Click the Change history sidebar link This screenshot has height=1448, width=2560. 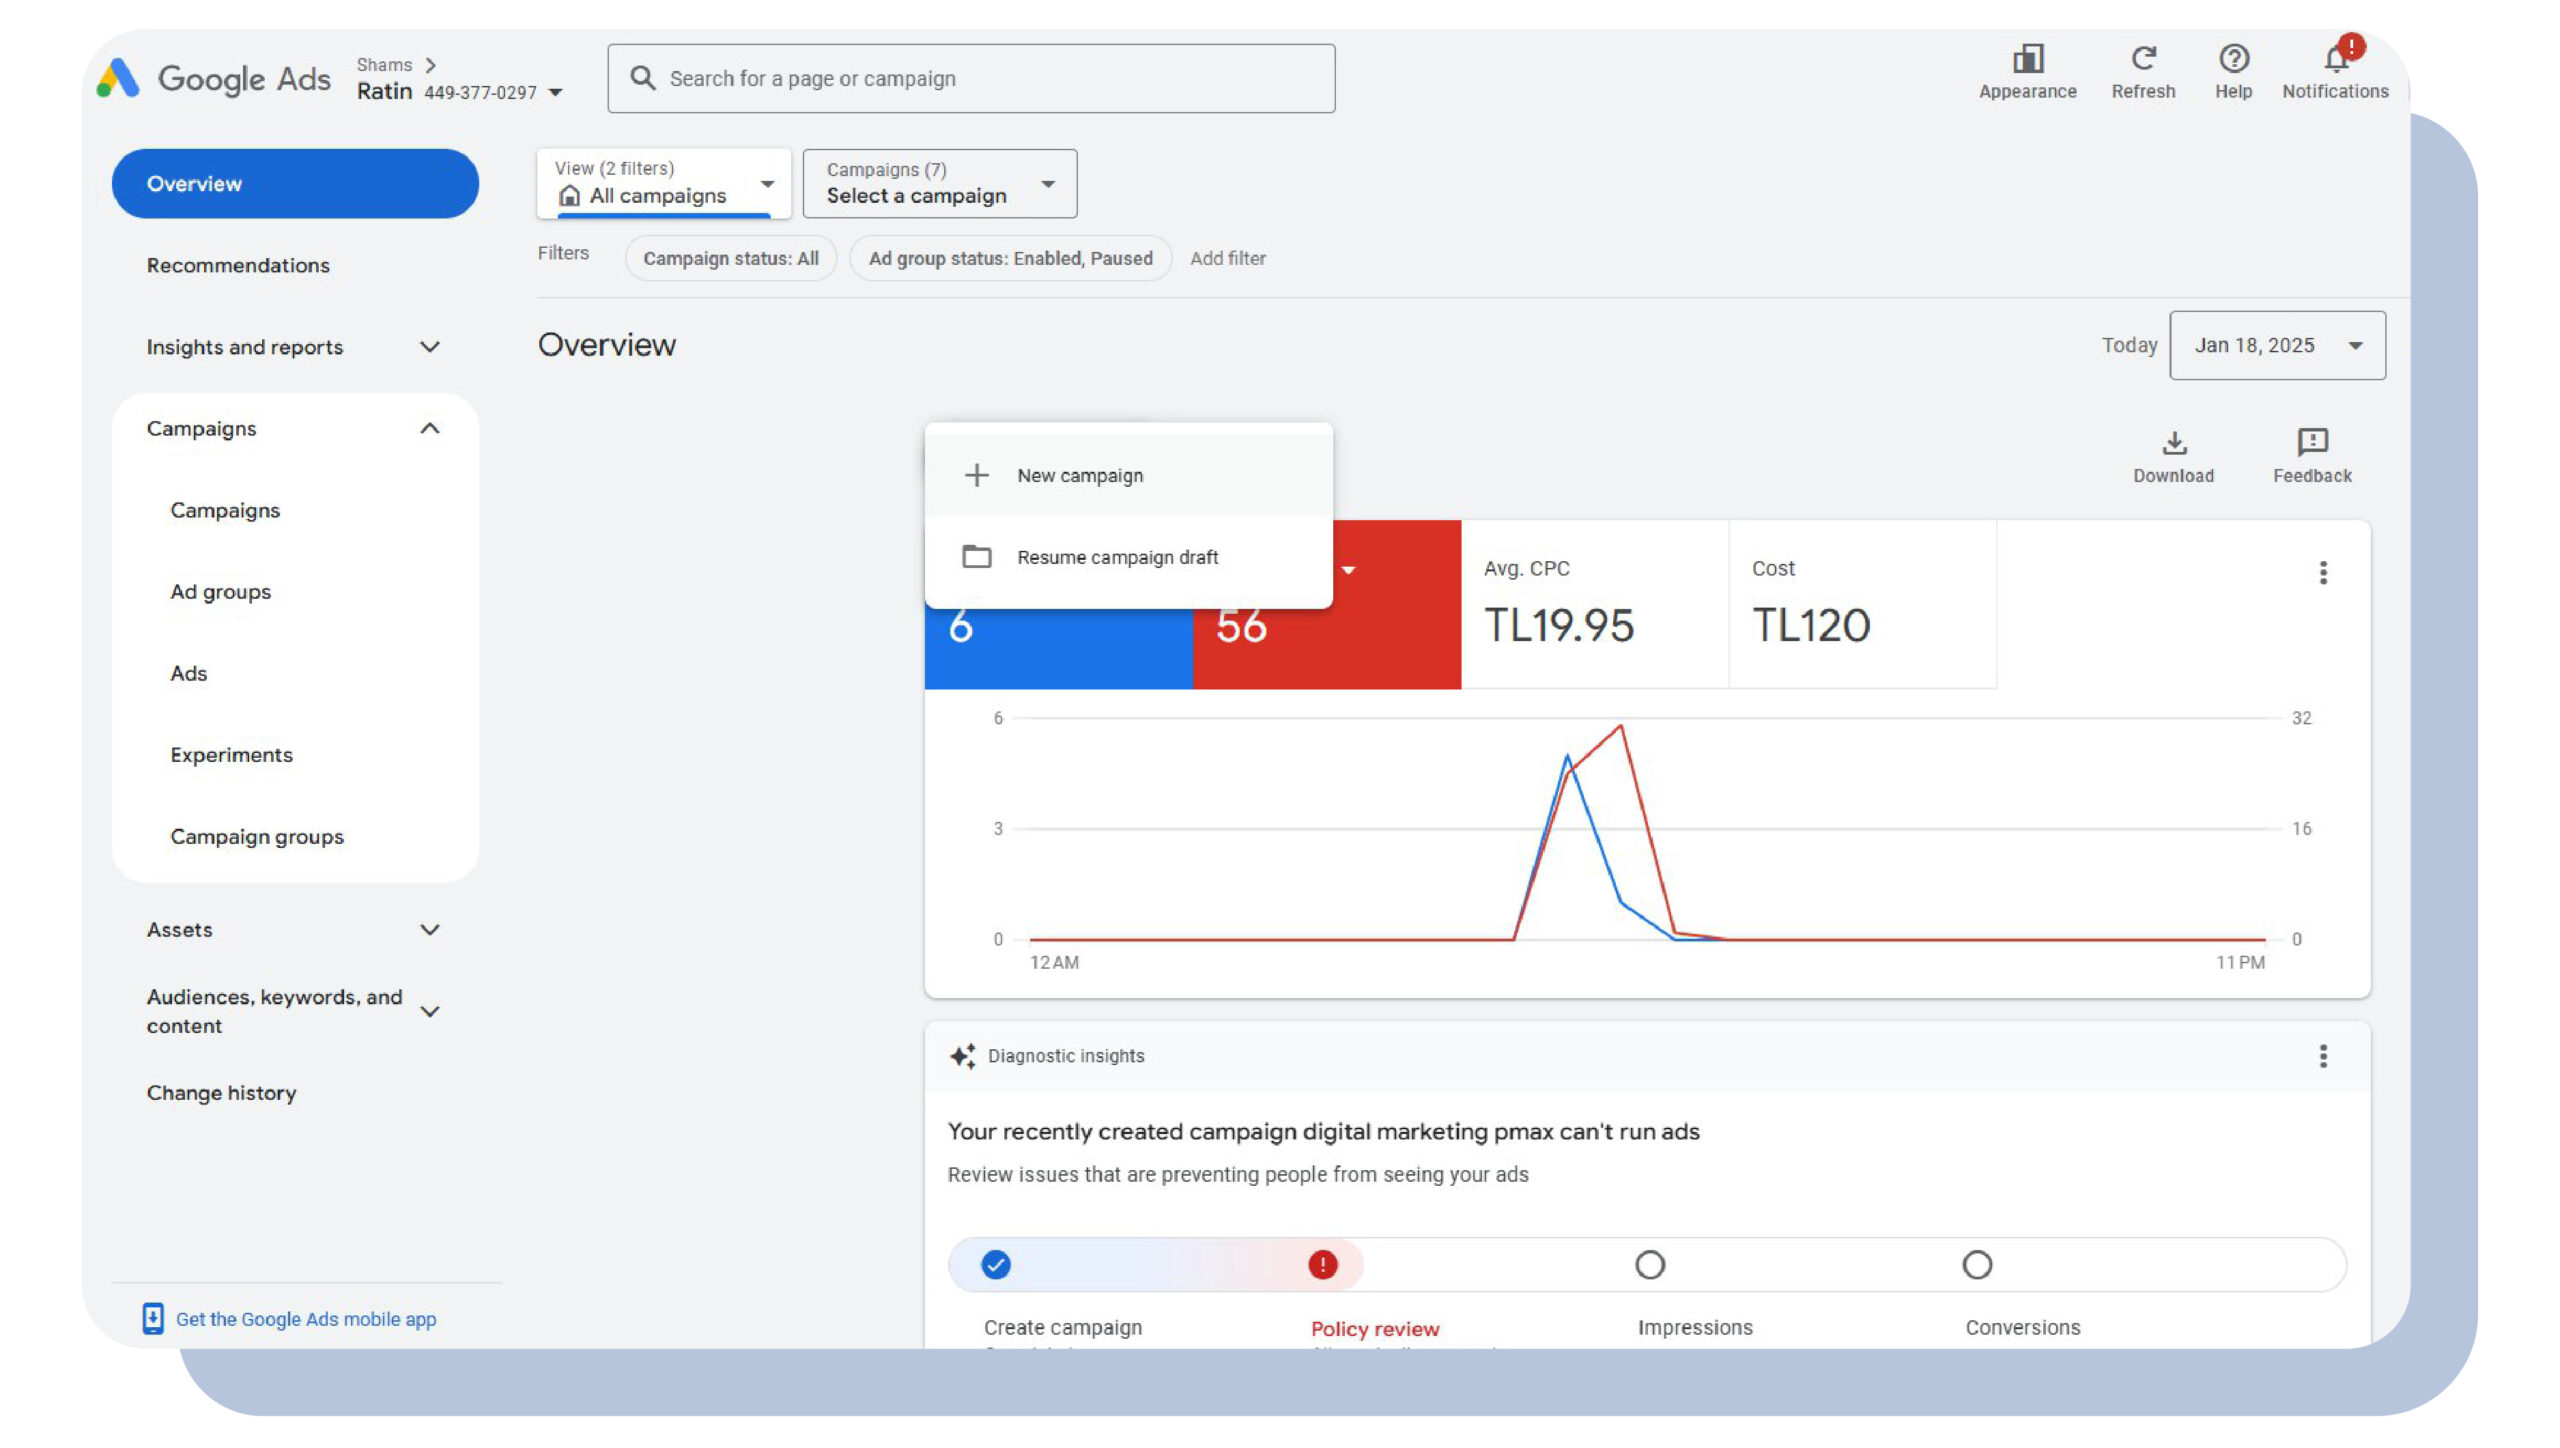[x=220, y=1091]
